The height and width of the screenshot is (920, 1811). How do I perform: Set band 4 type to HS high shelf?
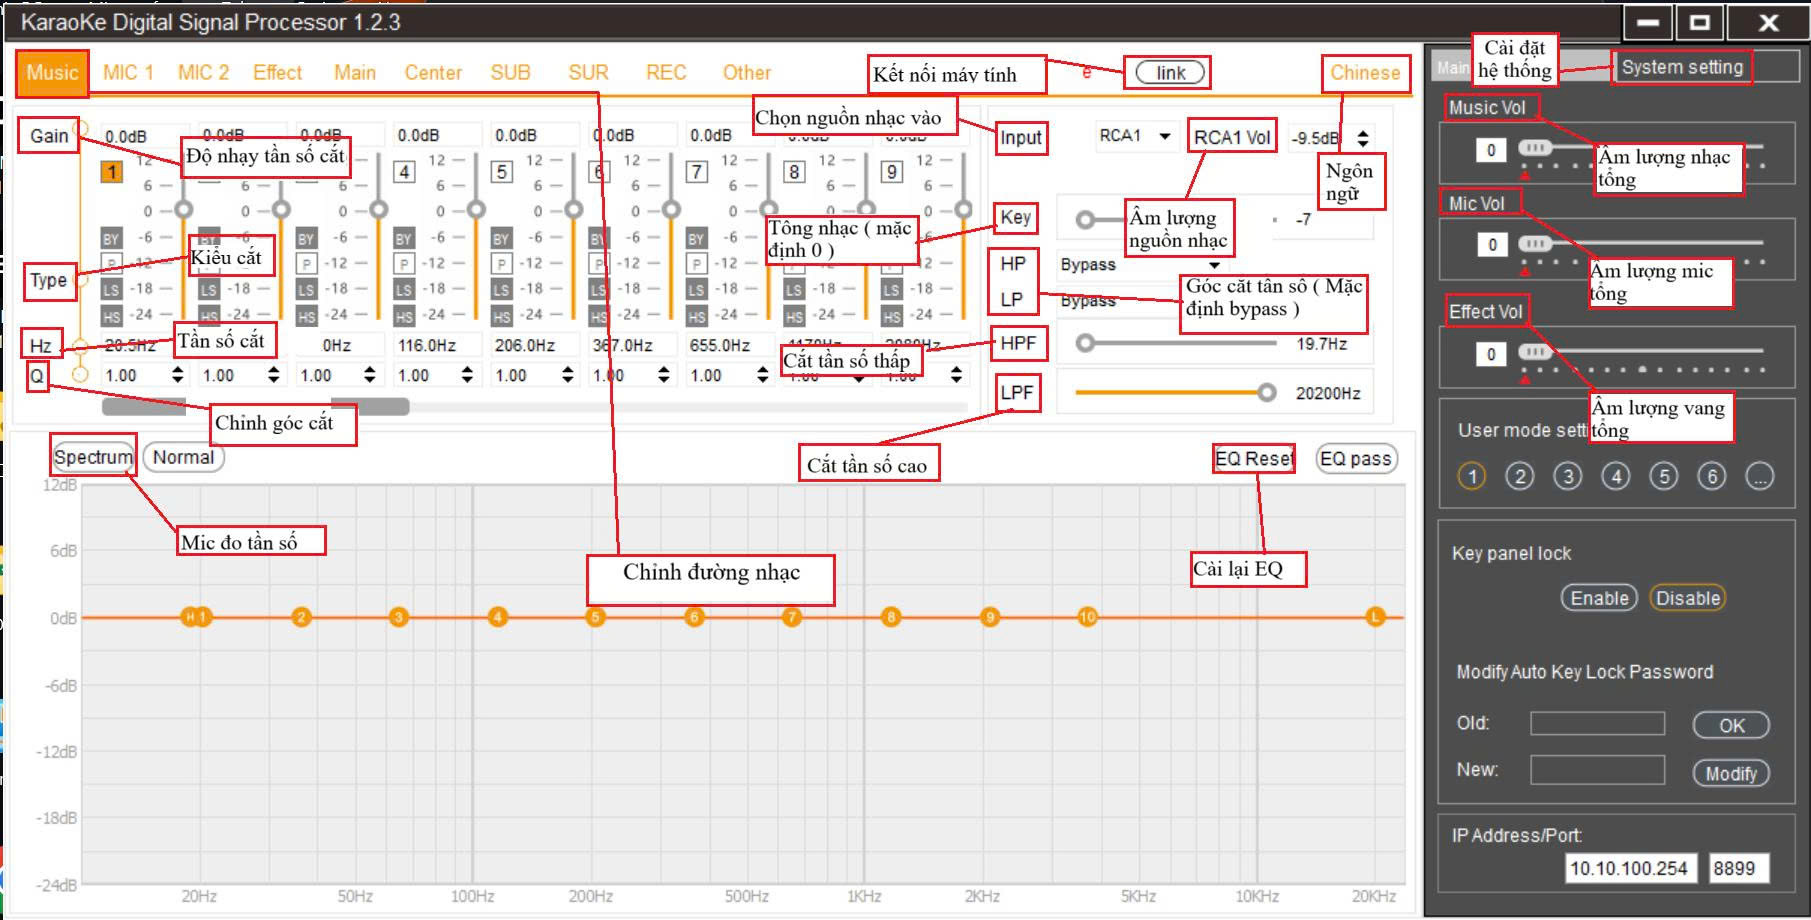404,316
